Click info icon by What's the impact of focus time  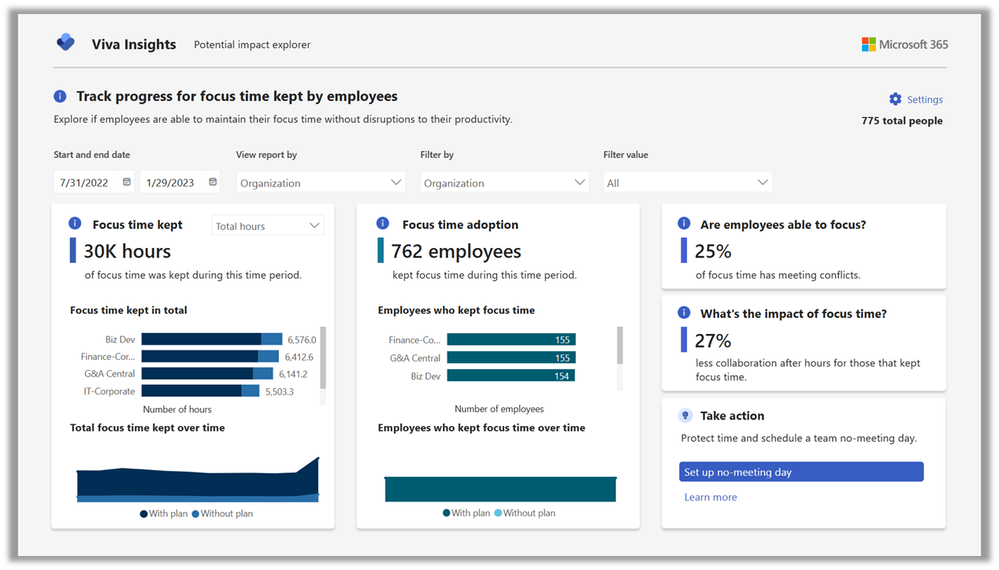click(x=684, y=312)
